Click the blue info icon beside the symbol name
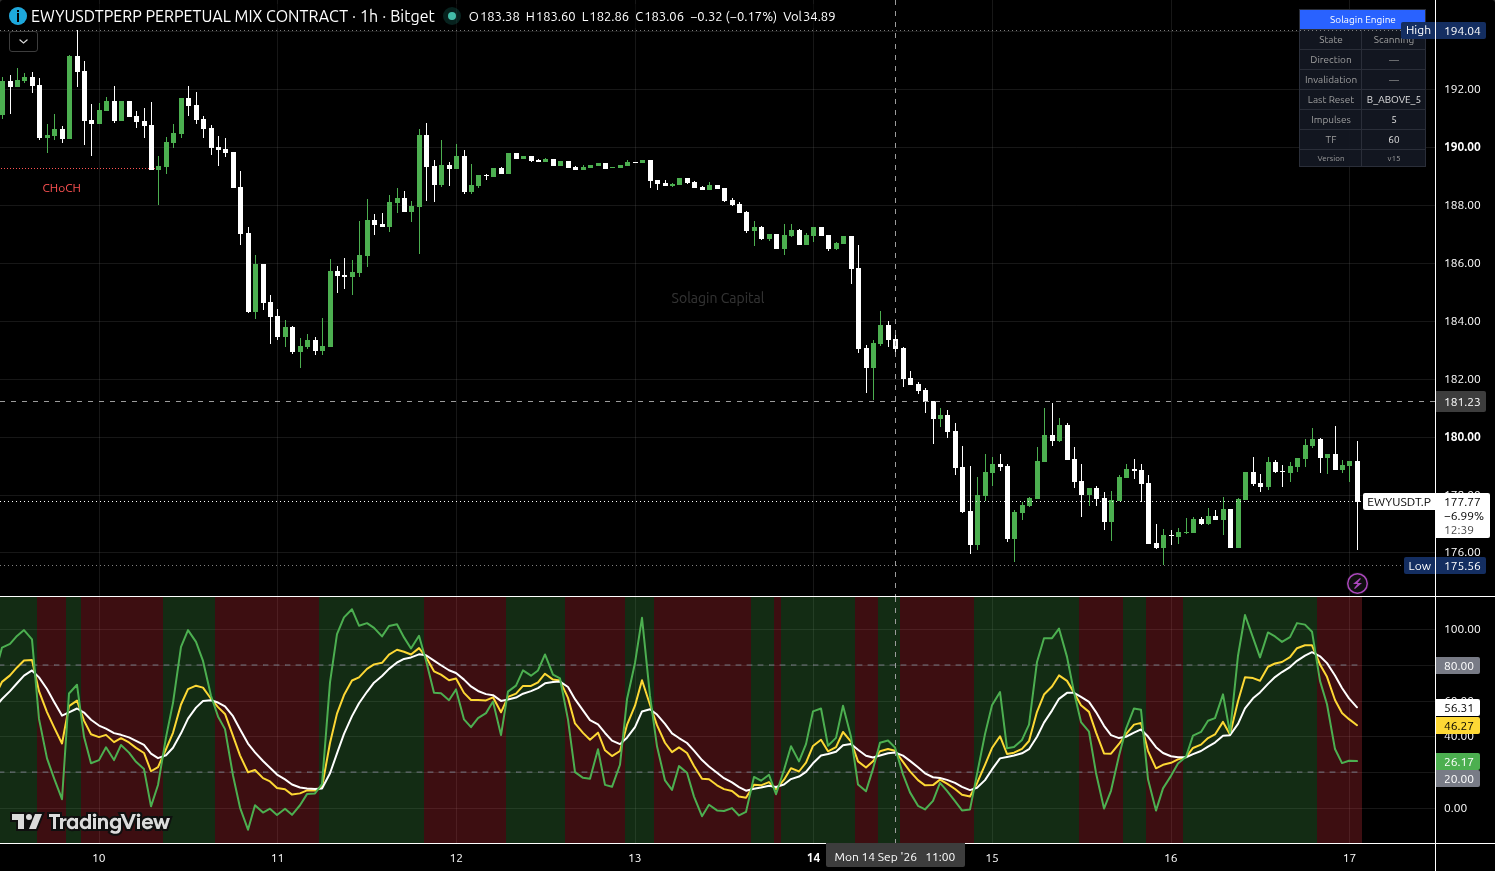The height and width of the screenshot is (871, 1495). click(x=17, y=16)
